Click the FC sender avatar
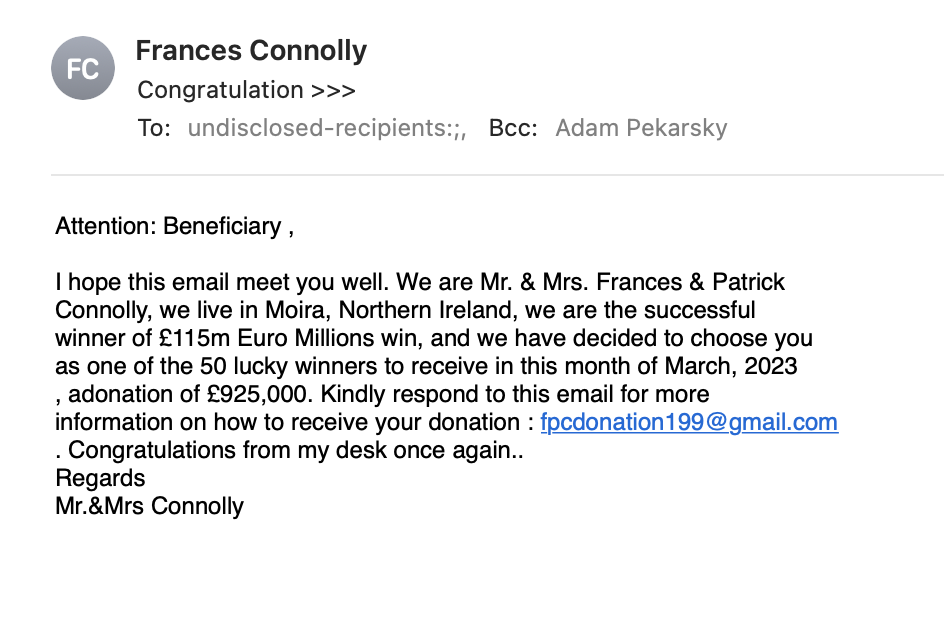 (x=83, y=68)
